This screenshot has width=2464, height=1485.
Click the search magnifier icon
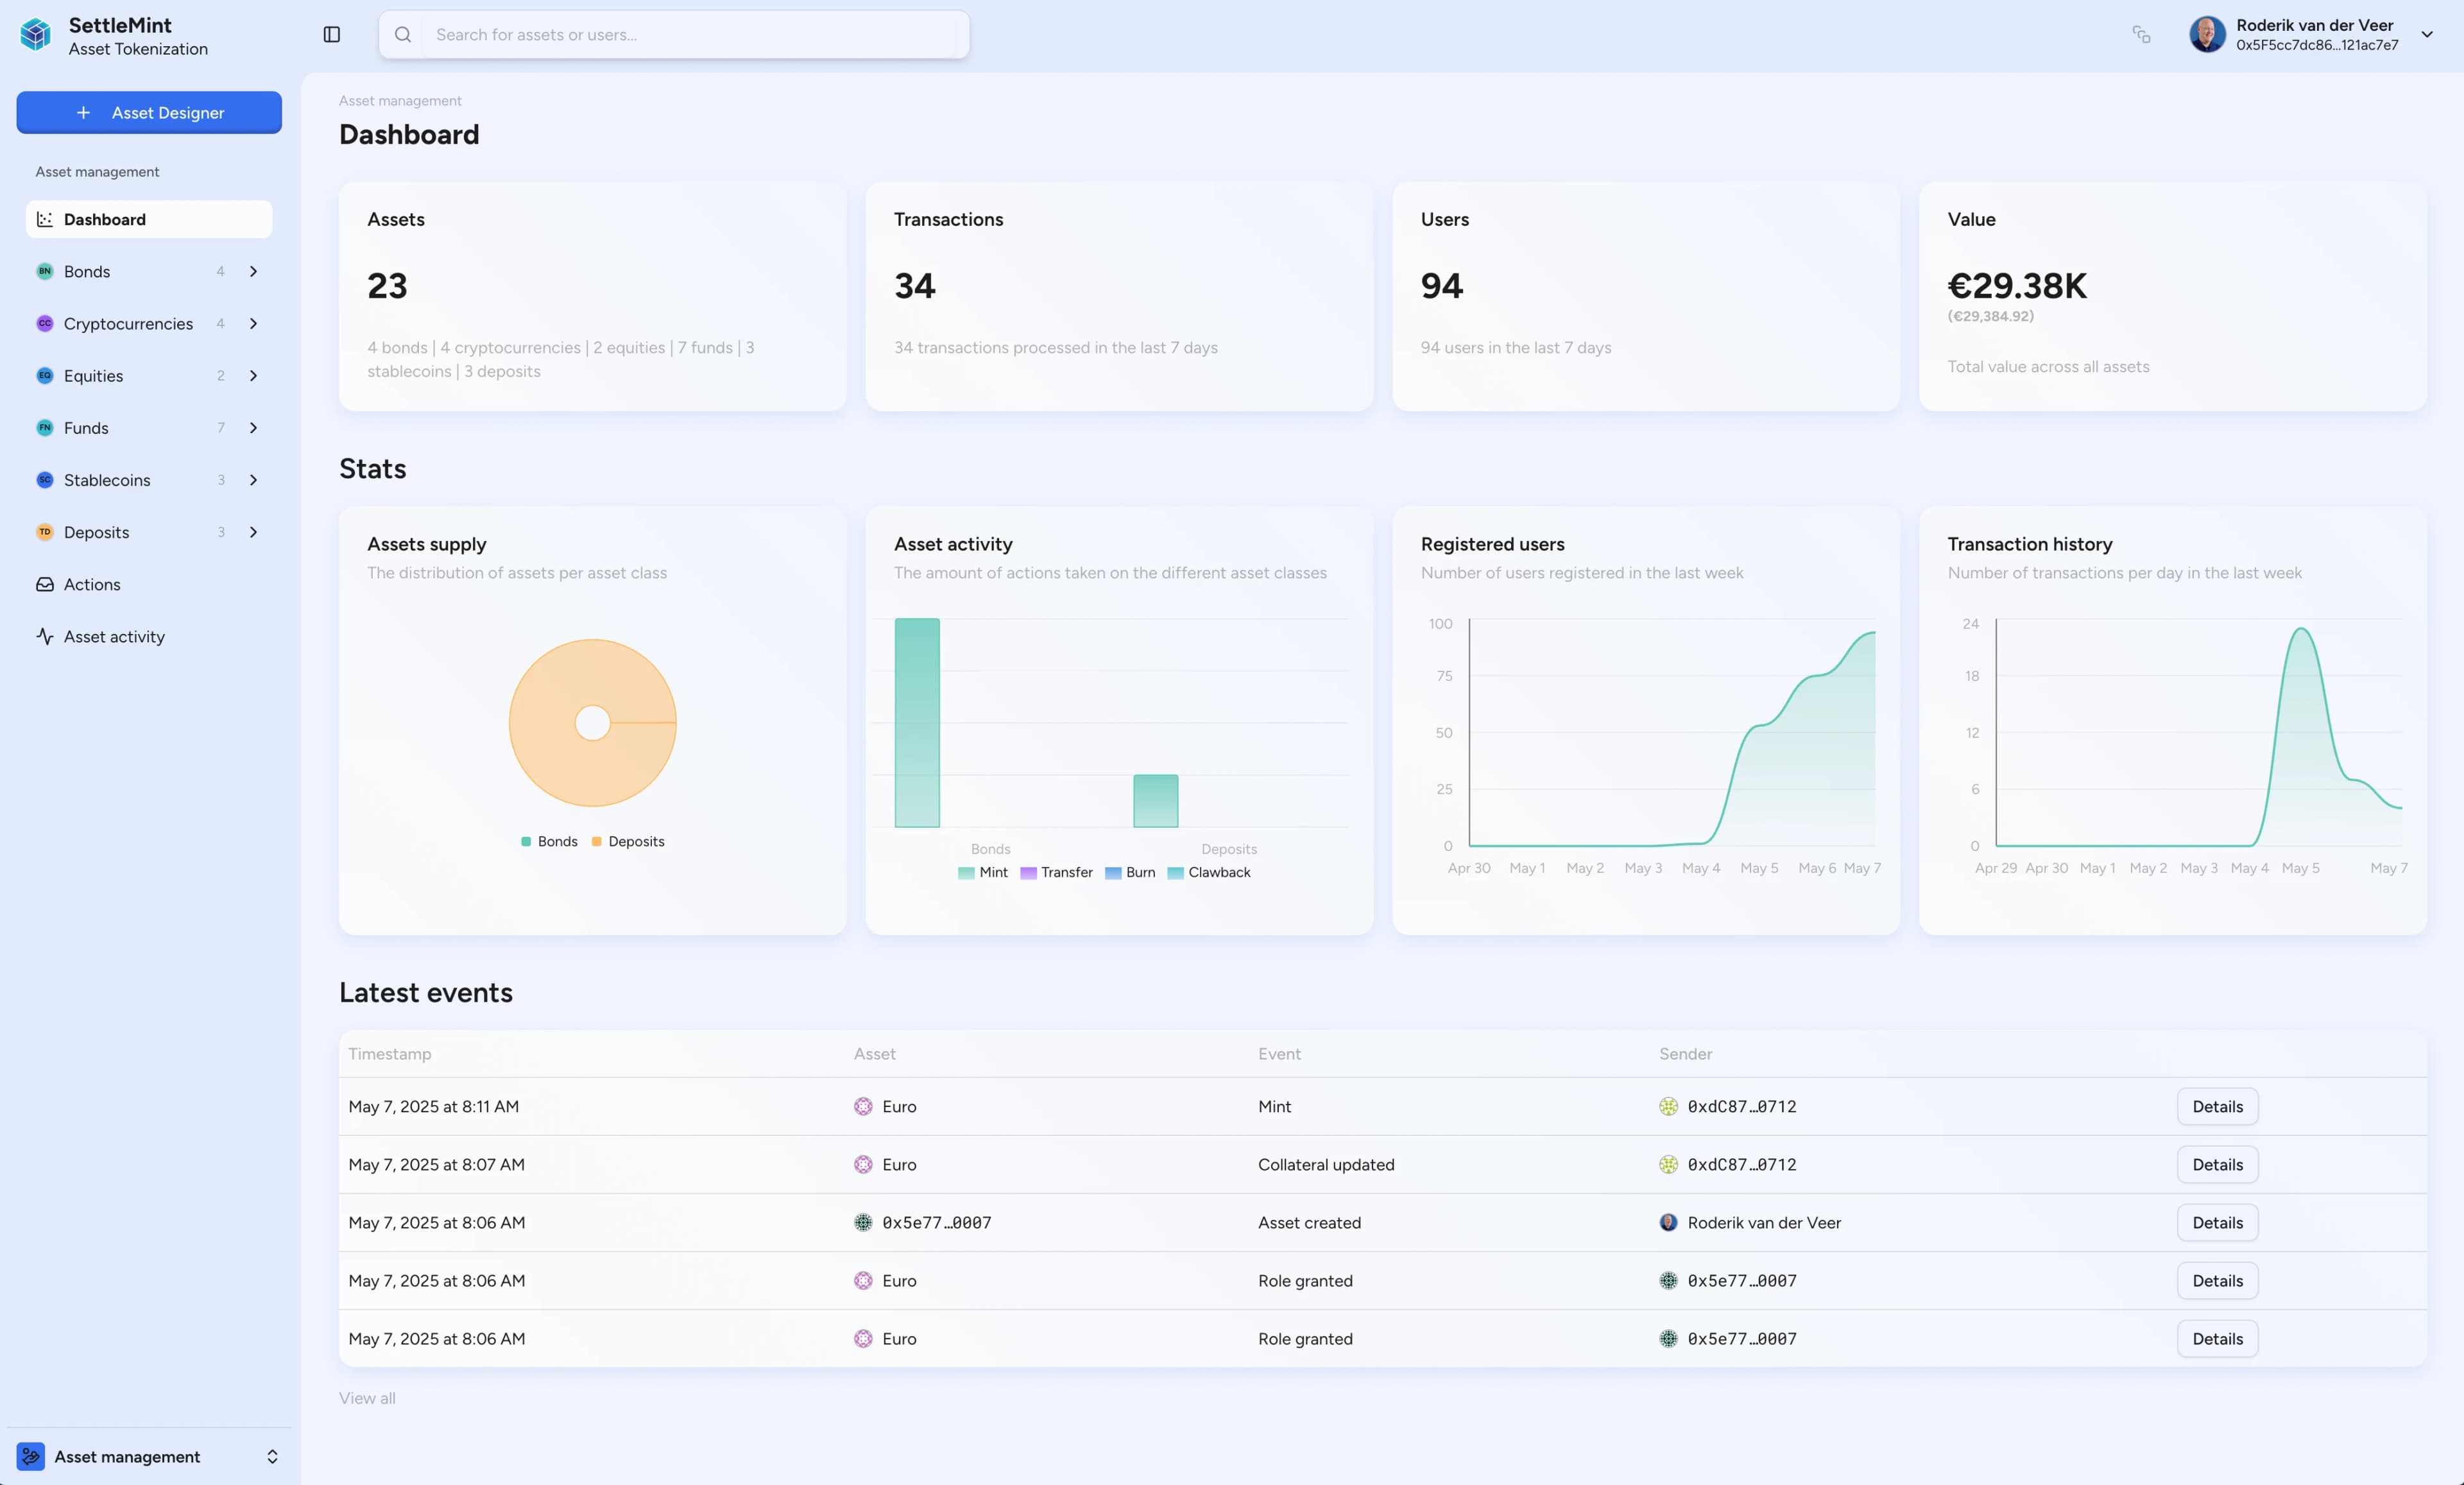403,35
